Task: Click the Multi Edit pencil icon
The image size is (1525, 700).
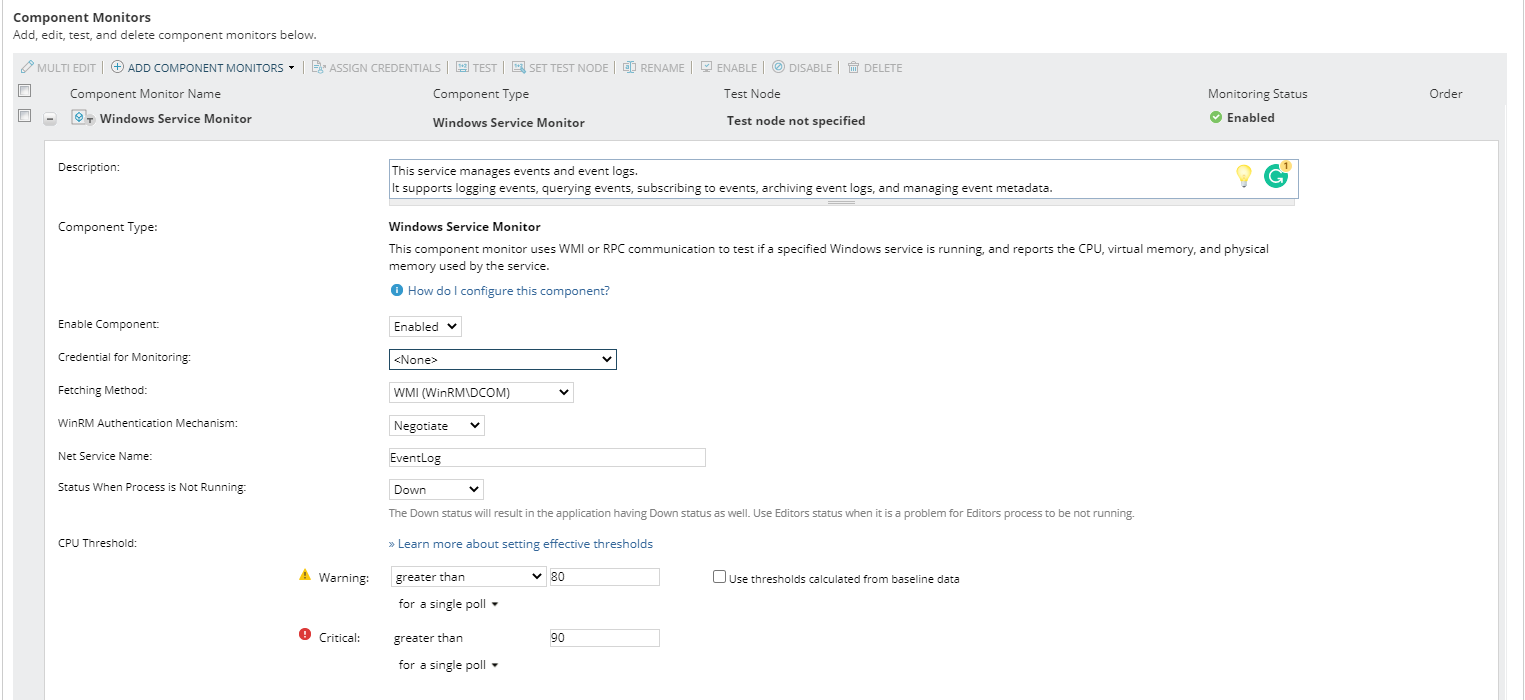Action: tap(27, 68)
